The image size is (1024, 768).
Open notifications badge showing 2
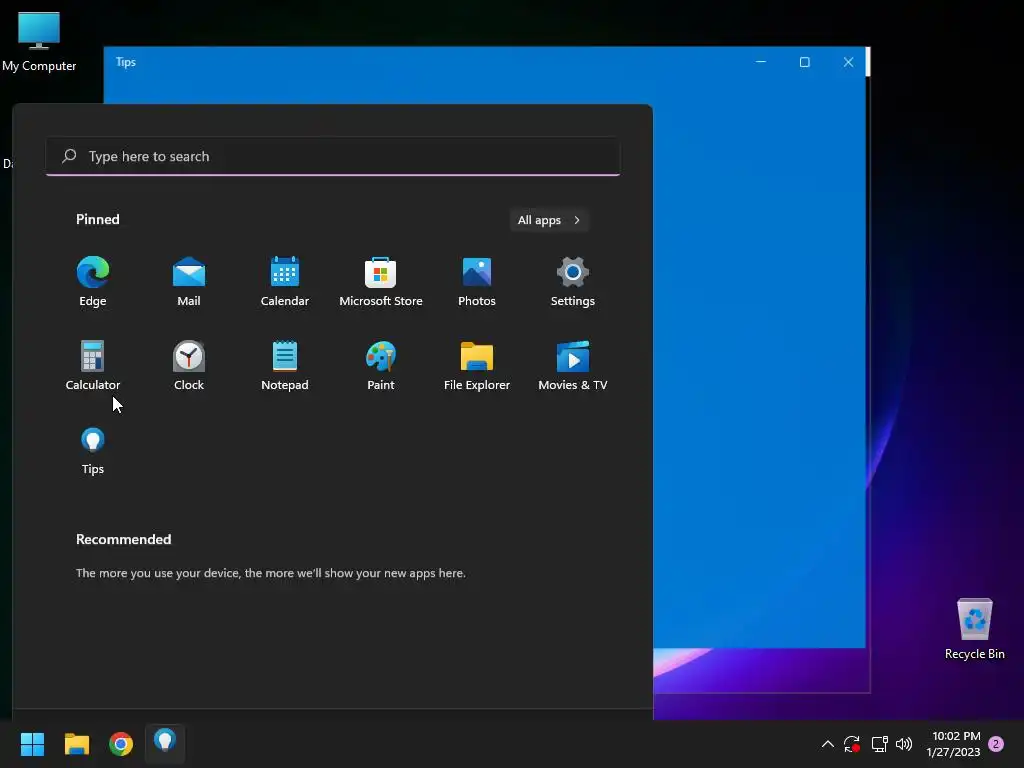(996, 744)
